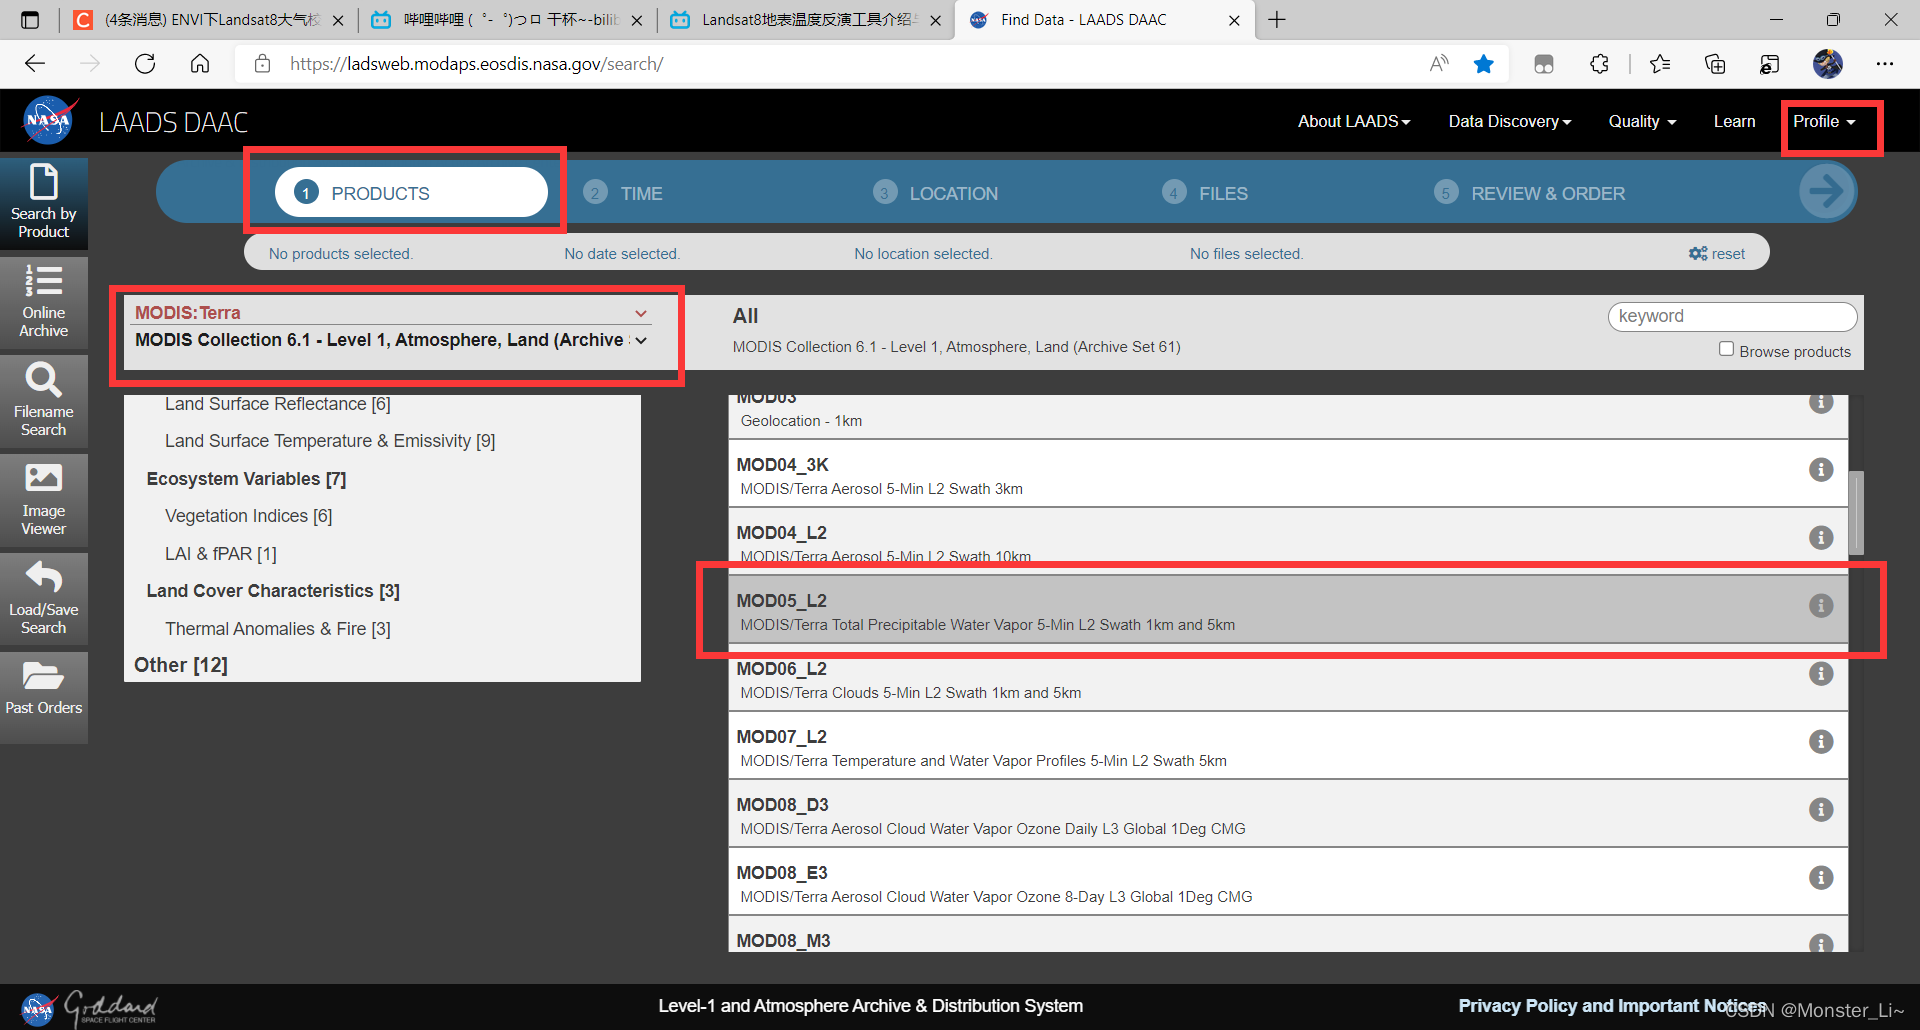Show info for MOD08_D3 product

tap(1821, 809)
